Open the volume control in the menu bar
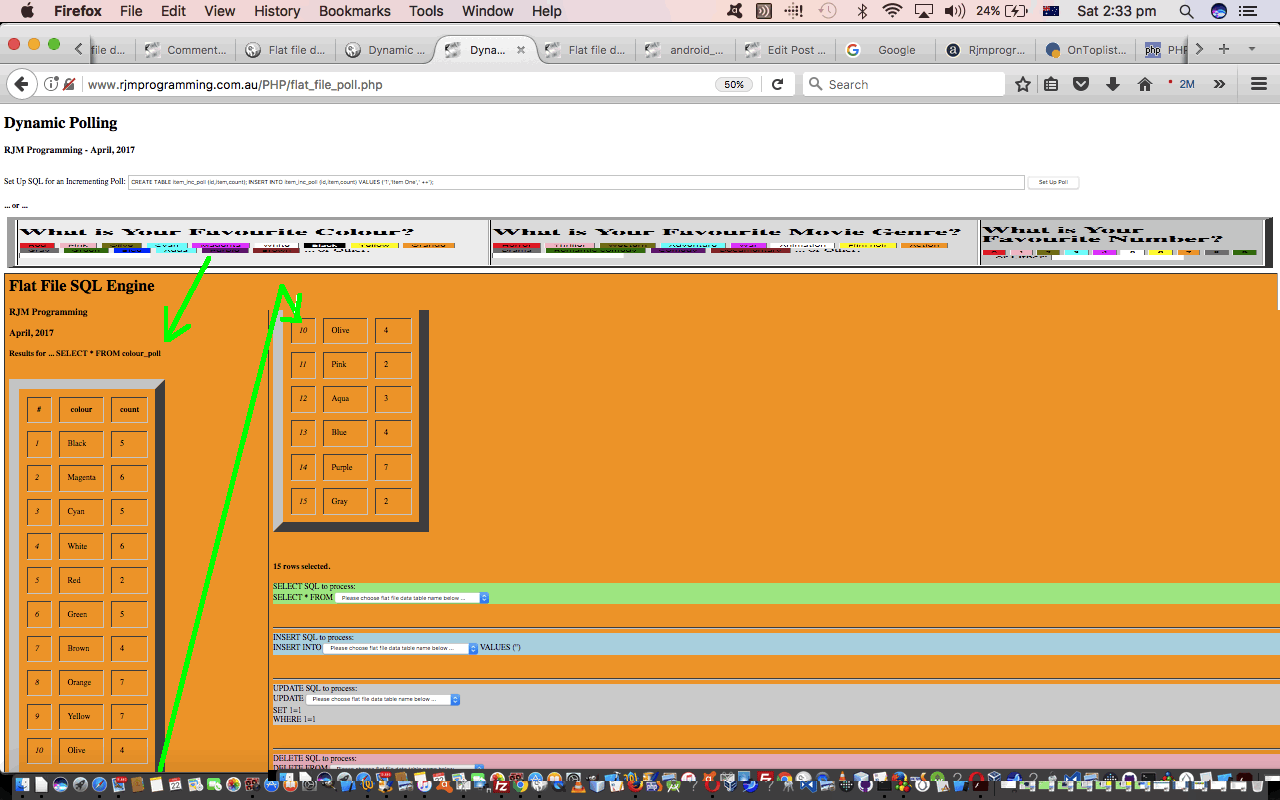This screenshot has width=1280, height=800. click(954, 11)
